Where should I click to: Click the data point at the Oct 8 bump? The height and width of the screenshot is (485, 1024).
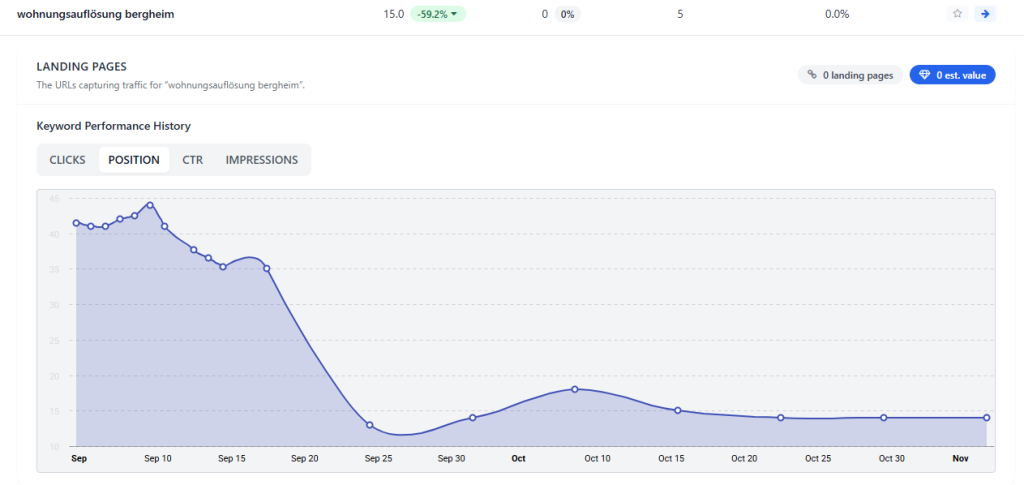575,389
